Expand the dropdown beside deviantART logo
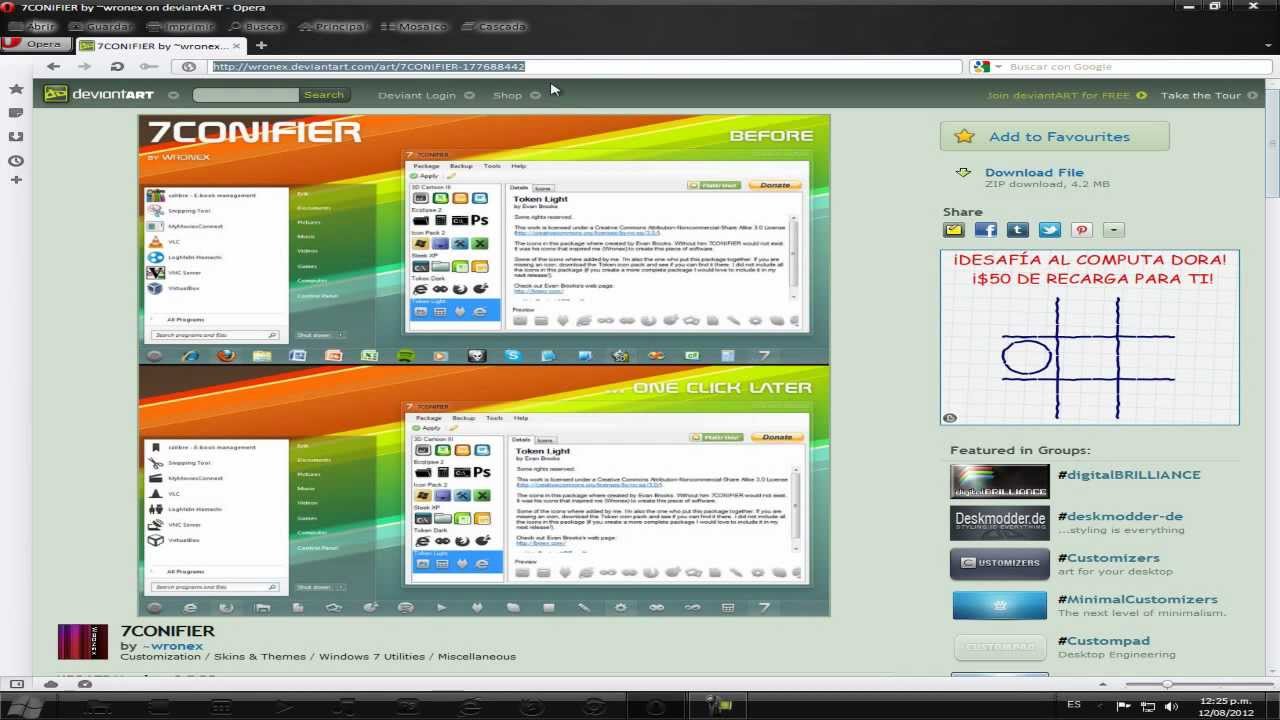The image size is (1280, 720). 173,95
